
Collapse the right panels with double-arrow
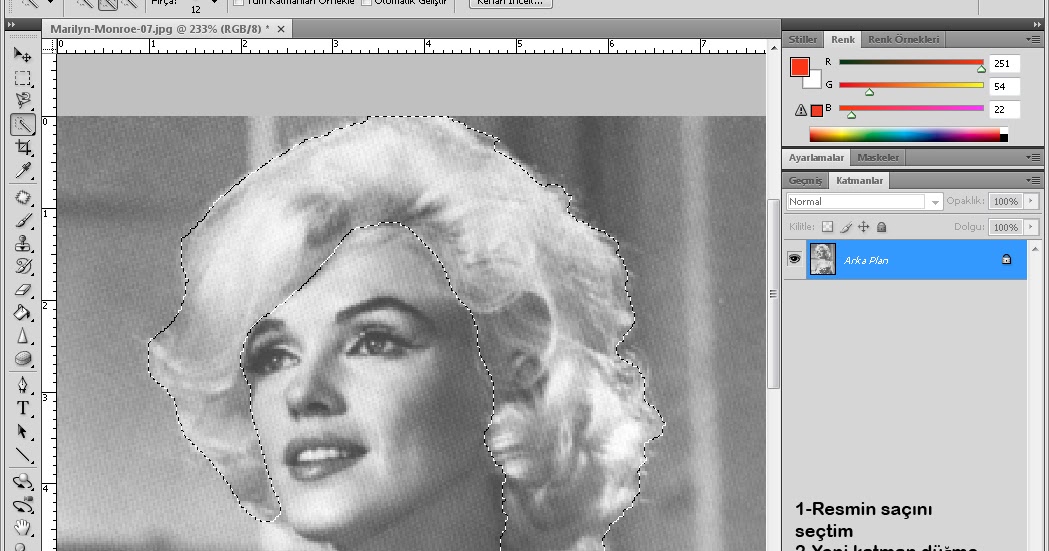coord(1037,25)
